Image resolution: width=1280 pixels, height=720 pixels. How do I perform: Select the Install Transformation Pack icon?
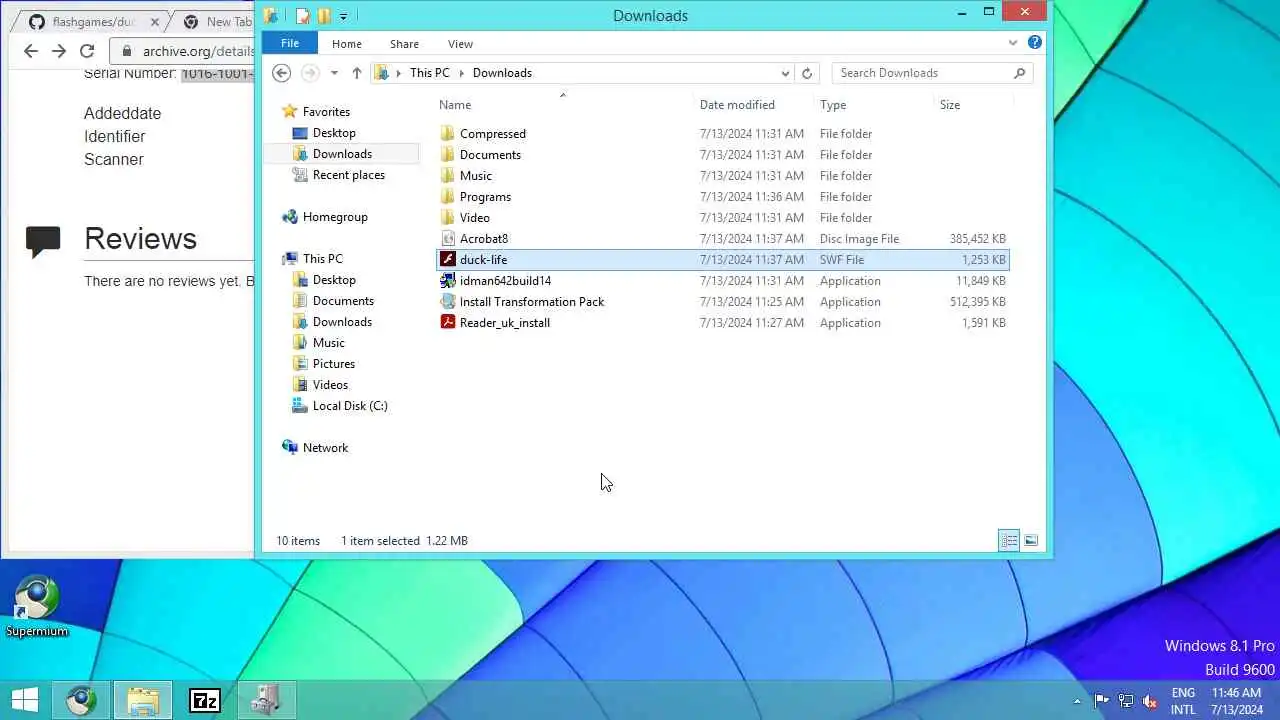click(447, 301)
